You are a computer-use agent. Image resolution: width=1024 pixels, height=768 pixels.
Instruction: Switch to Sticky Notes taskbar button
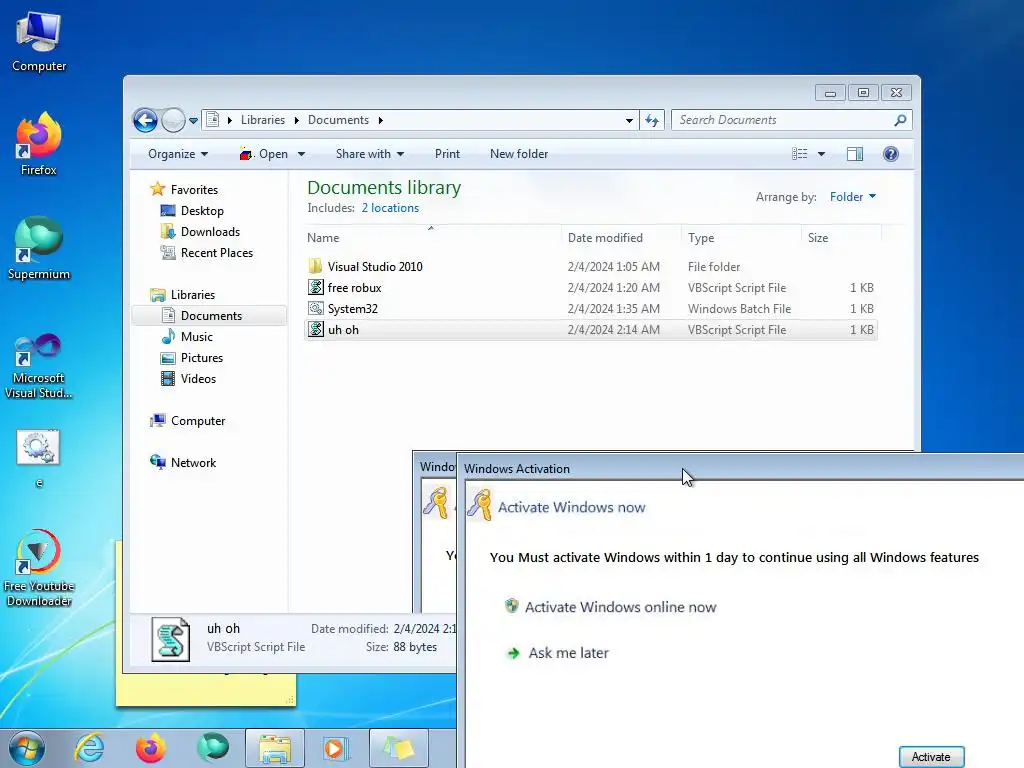(398, 748)
